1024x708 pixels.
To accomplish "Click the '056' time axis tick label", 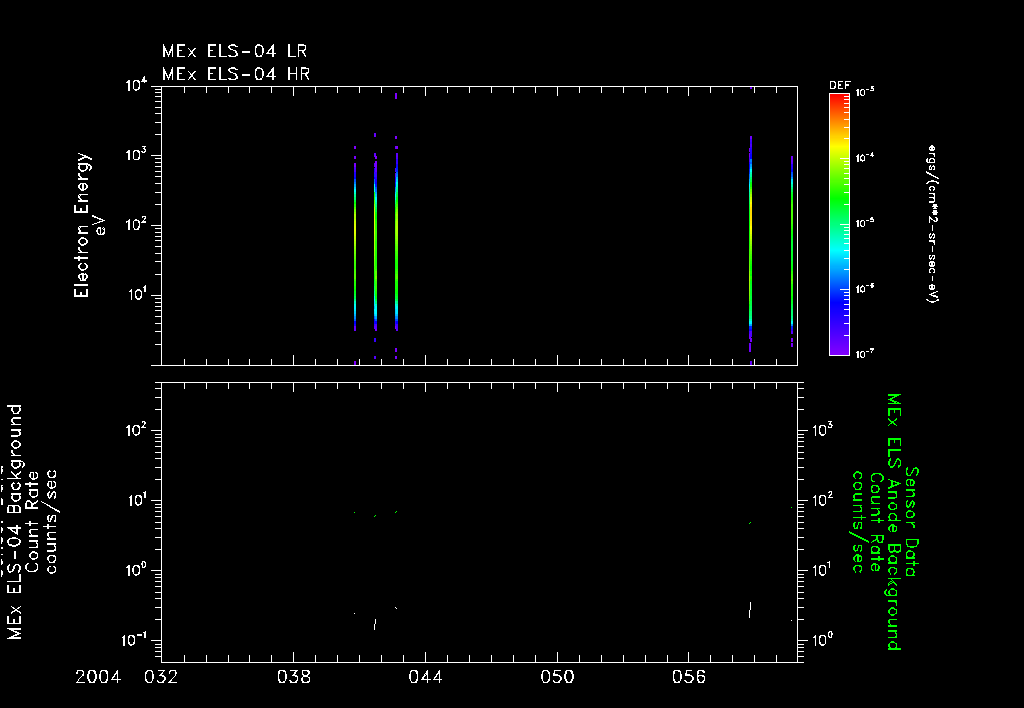I will click(689, 677).
